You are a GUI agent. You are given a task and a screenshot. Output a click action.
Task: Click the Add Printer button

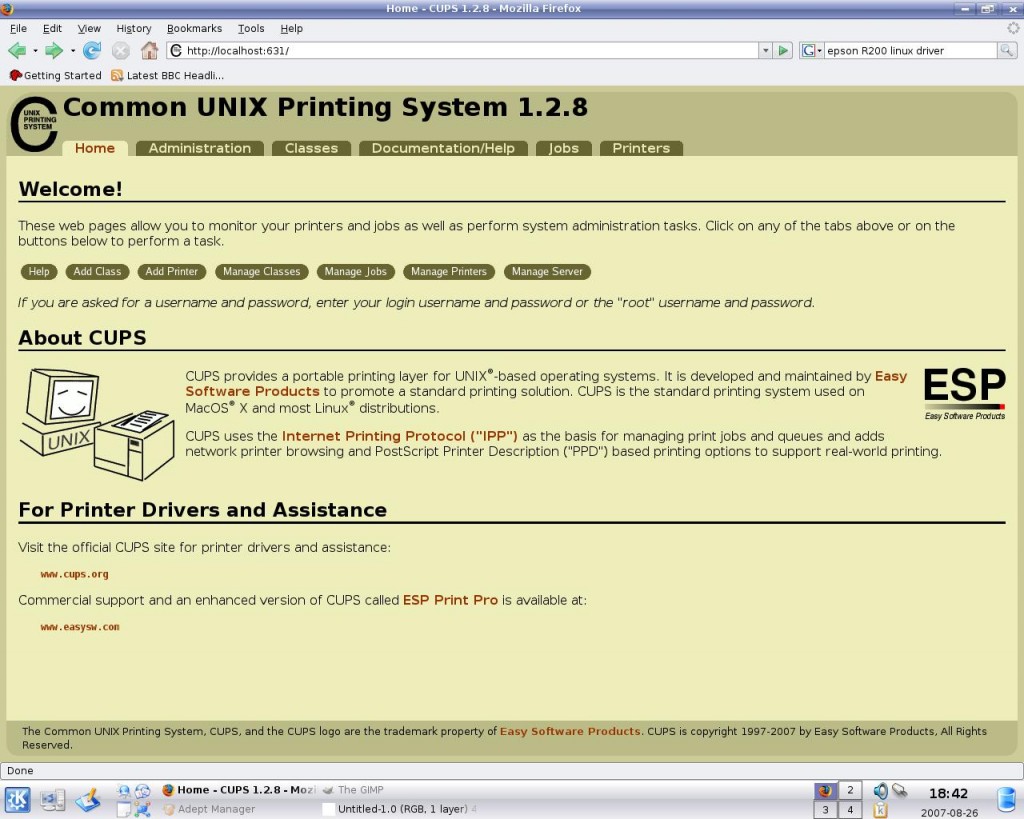pos(172,272)
